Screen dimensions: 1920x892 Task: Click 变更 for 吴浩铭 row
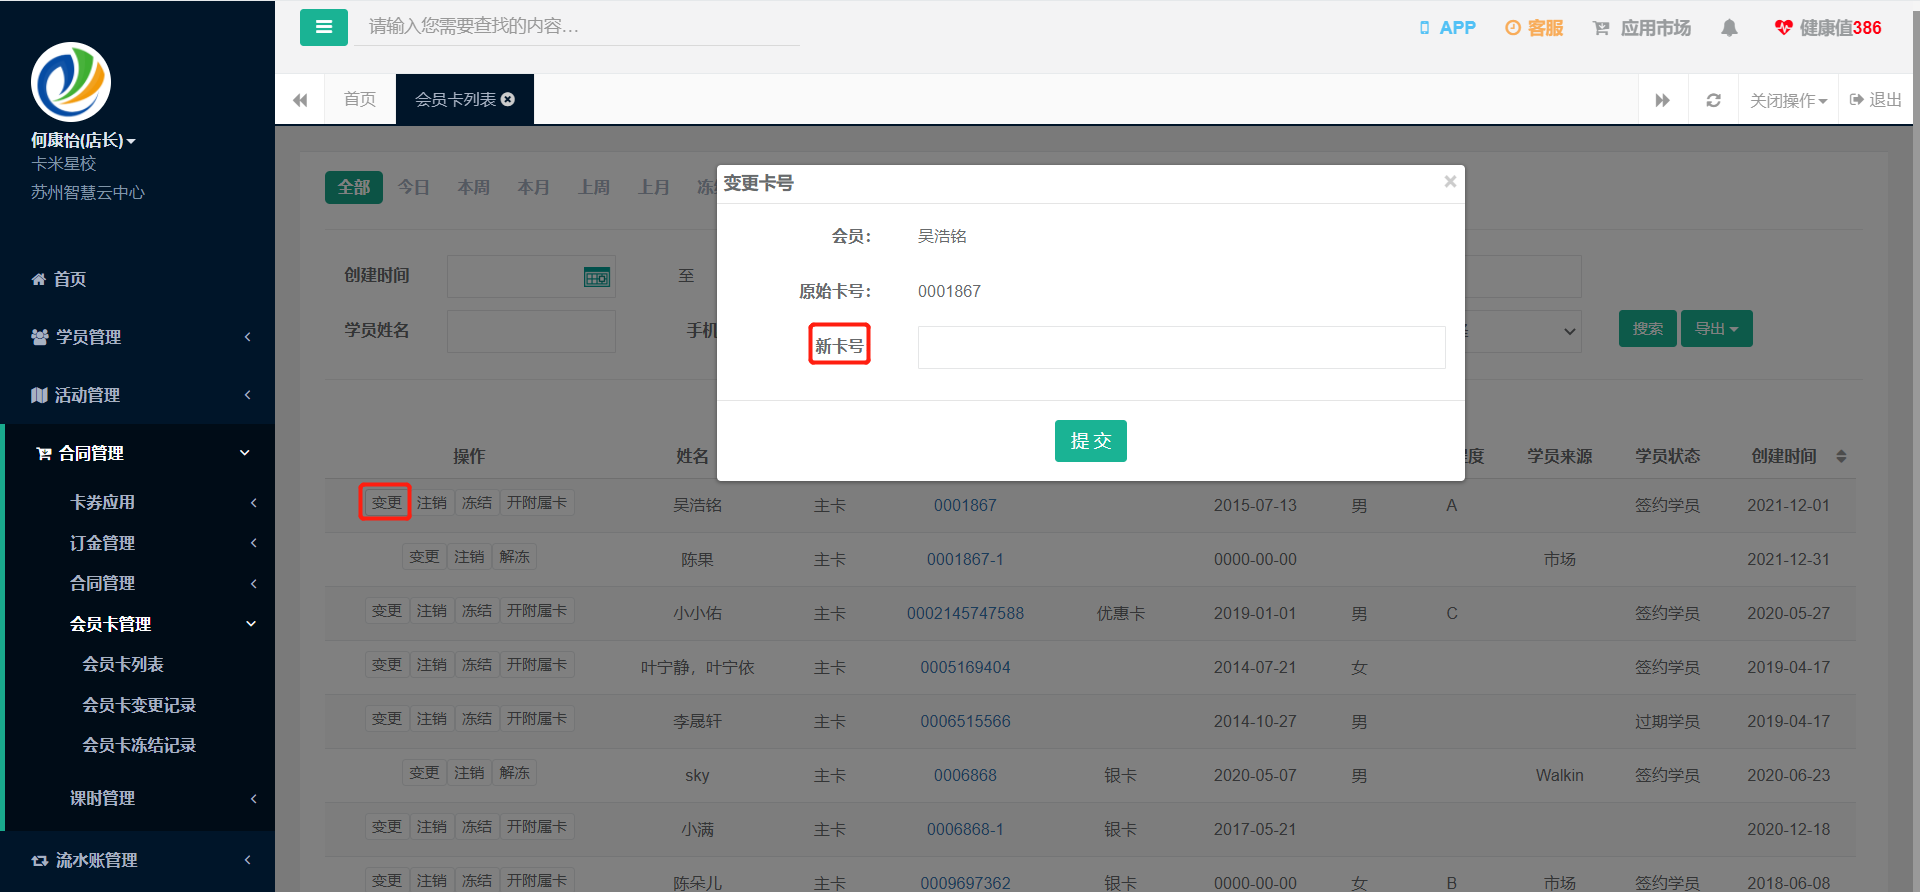click(x=386, y=502)
